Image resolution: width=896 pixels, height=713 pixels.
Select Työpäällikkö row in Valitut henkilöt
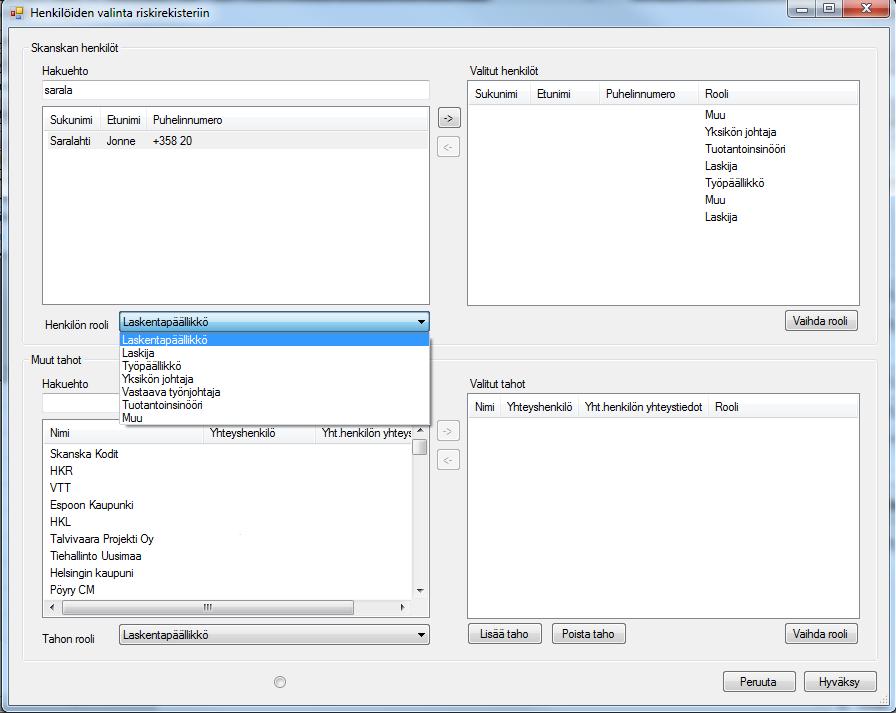coord(663,183)
